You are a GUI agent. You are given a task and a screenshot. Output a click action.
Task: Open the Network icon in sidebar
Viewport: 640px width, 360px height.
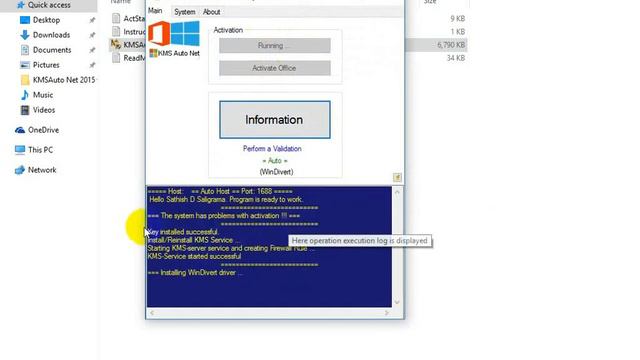[20, 170]
